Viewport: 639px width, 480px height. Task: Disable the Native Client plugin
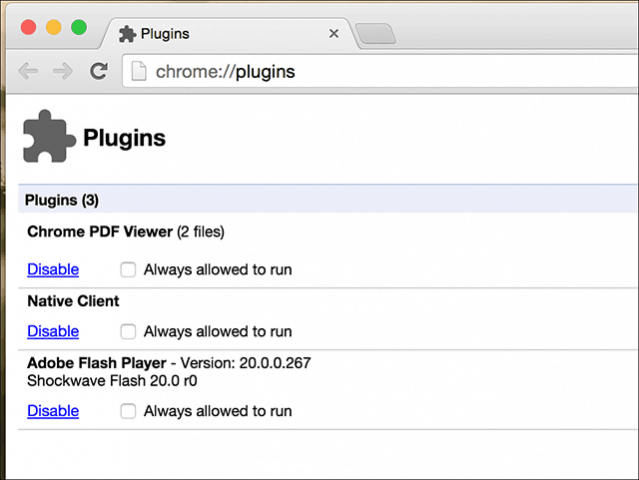point(53,331)
